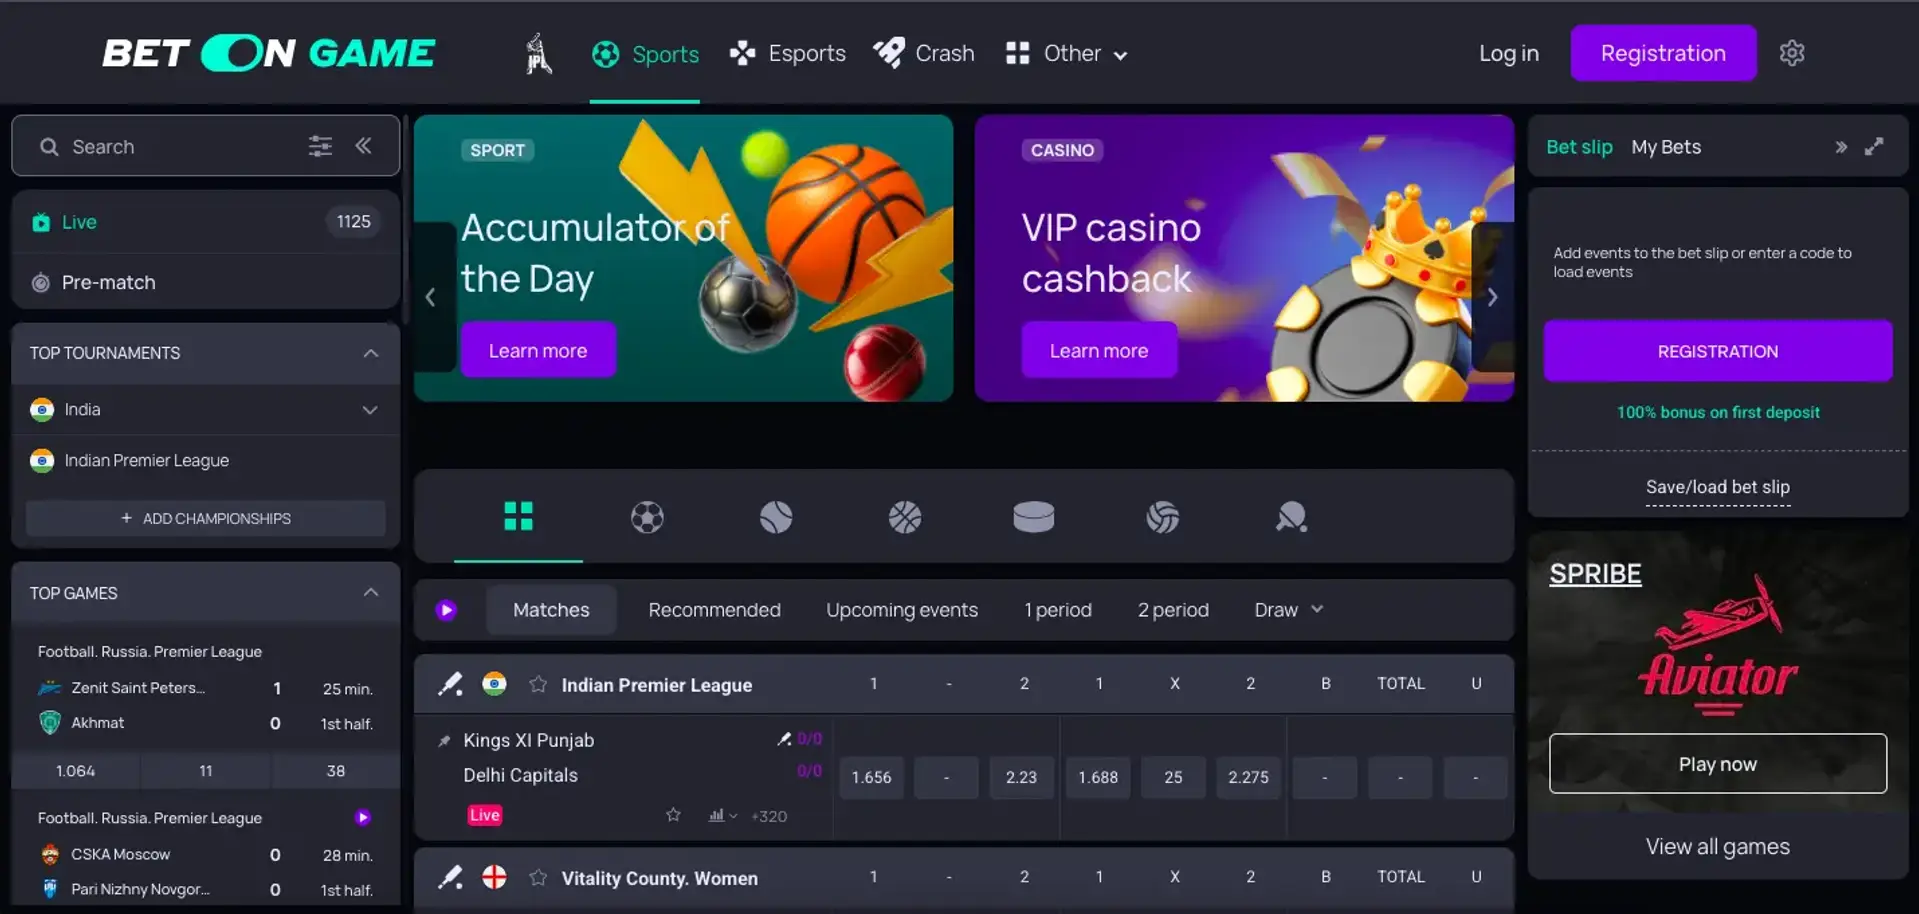Image resolution: width=1919 pixels, height=914 pixels.
Task: Select the 1 period tab
Action: tap(1058, 610)
